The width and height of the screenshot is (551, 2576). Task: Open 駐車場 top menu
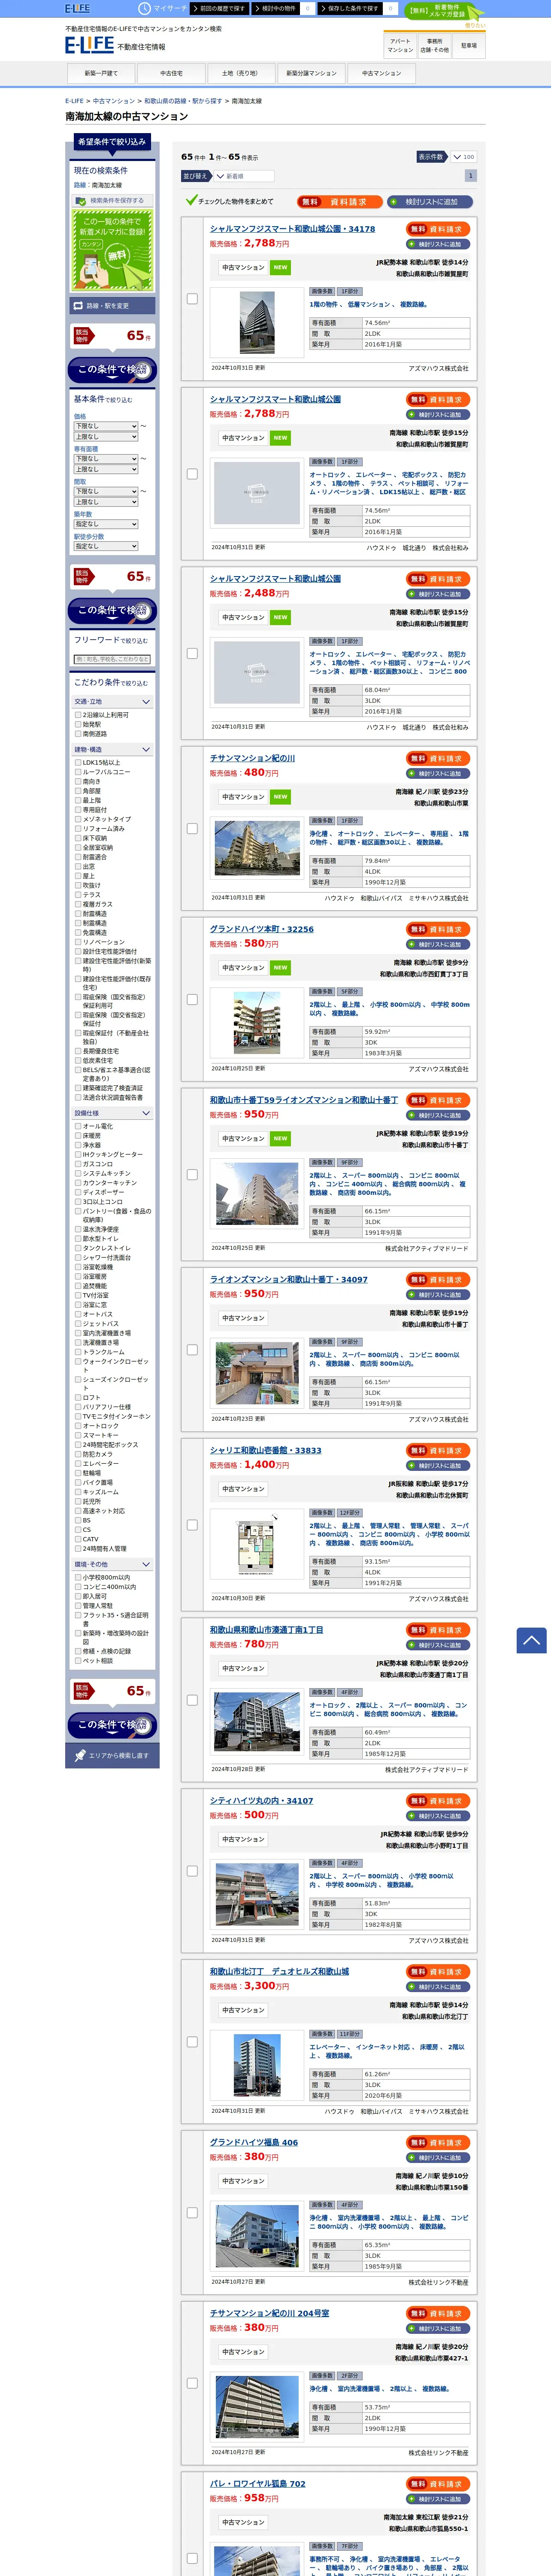tap(468, 45)
